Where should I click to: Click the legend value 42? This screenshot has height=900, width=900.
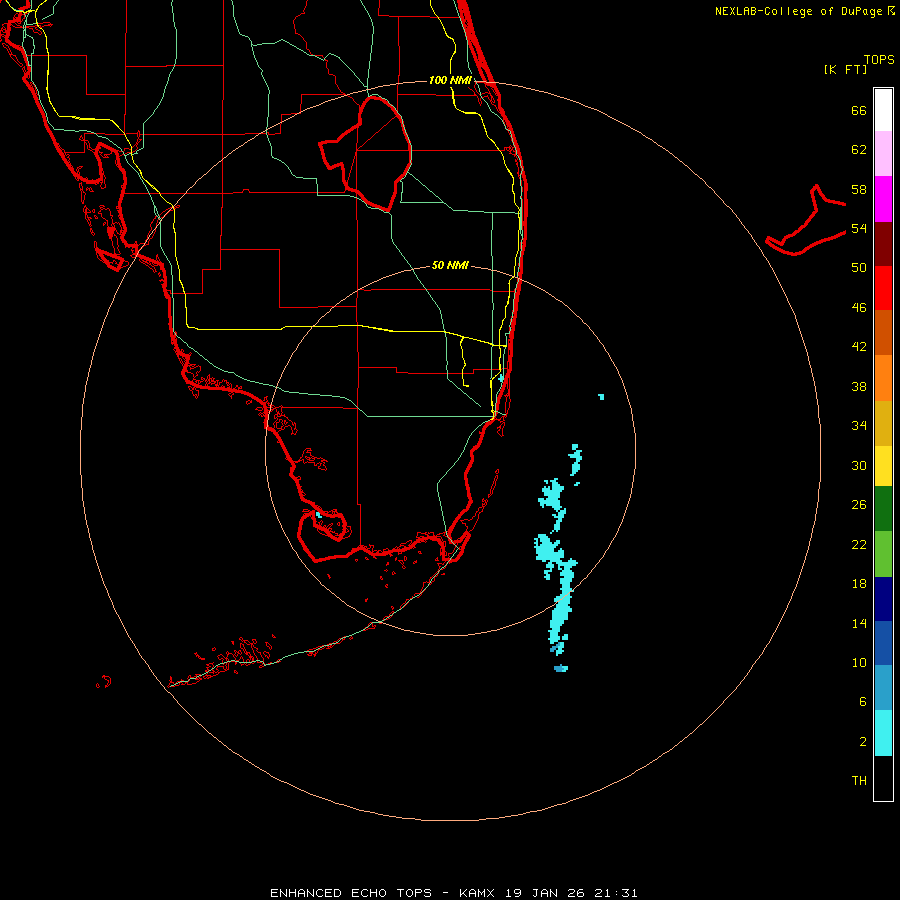859,347
